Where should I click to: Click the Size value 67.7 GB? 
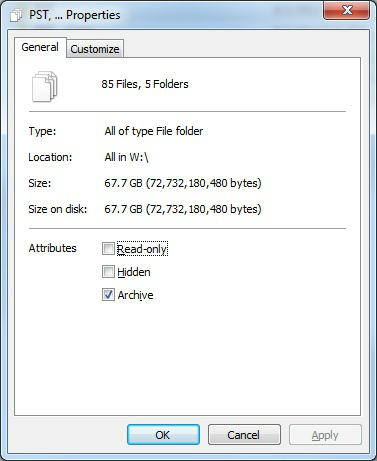(183, 183)
